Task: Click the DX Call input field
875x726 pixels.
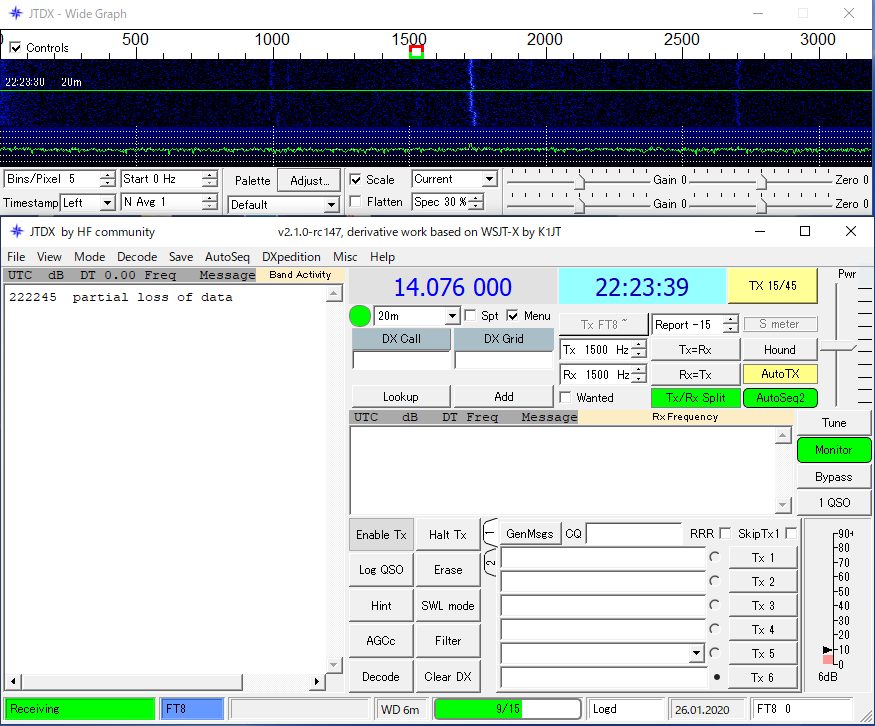Action: [x=401, y=361]
